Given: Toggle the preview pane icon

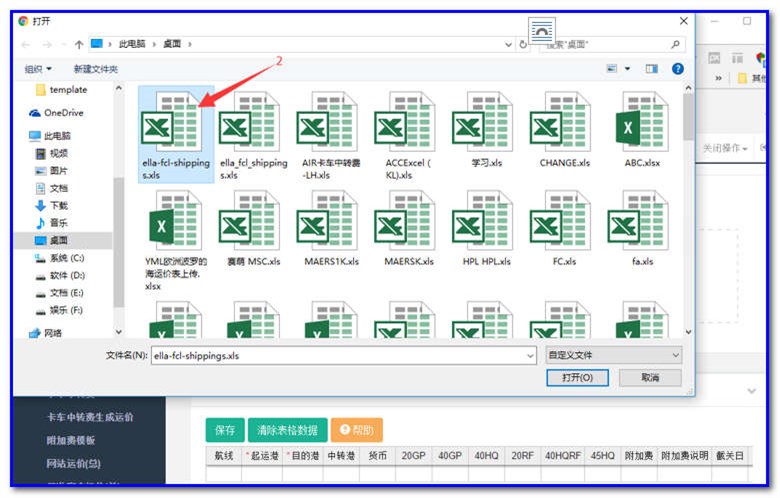Looking at the screenshot, I should [651, 68].
